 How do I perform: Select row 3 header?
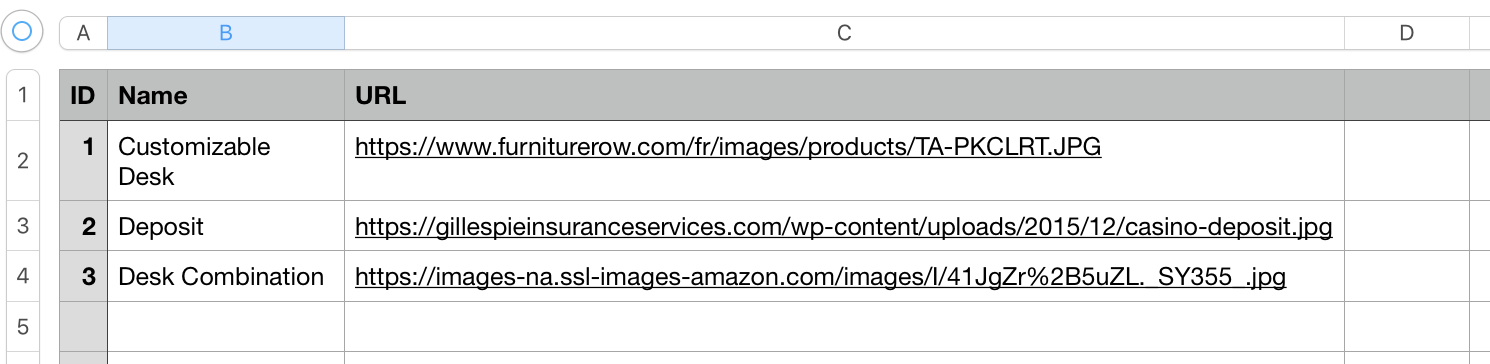tap(23, 226)
